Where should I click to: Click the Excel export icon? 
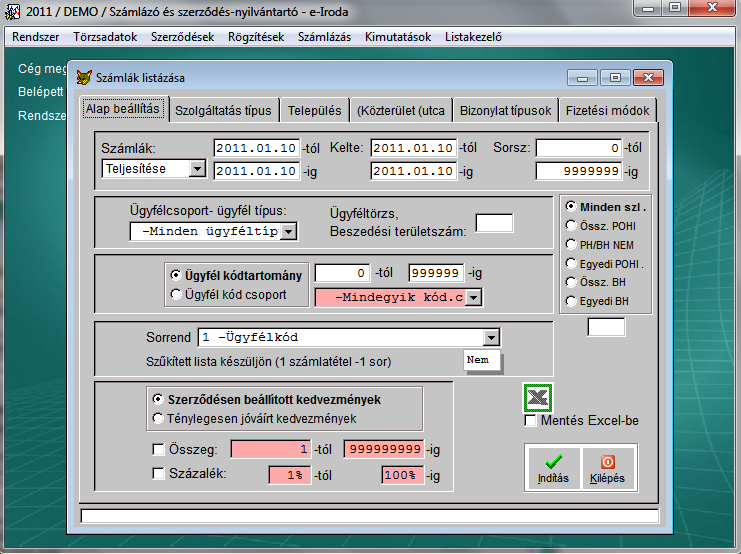pyautogui.click(x=538, y=398)
